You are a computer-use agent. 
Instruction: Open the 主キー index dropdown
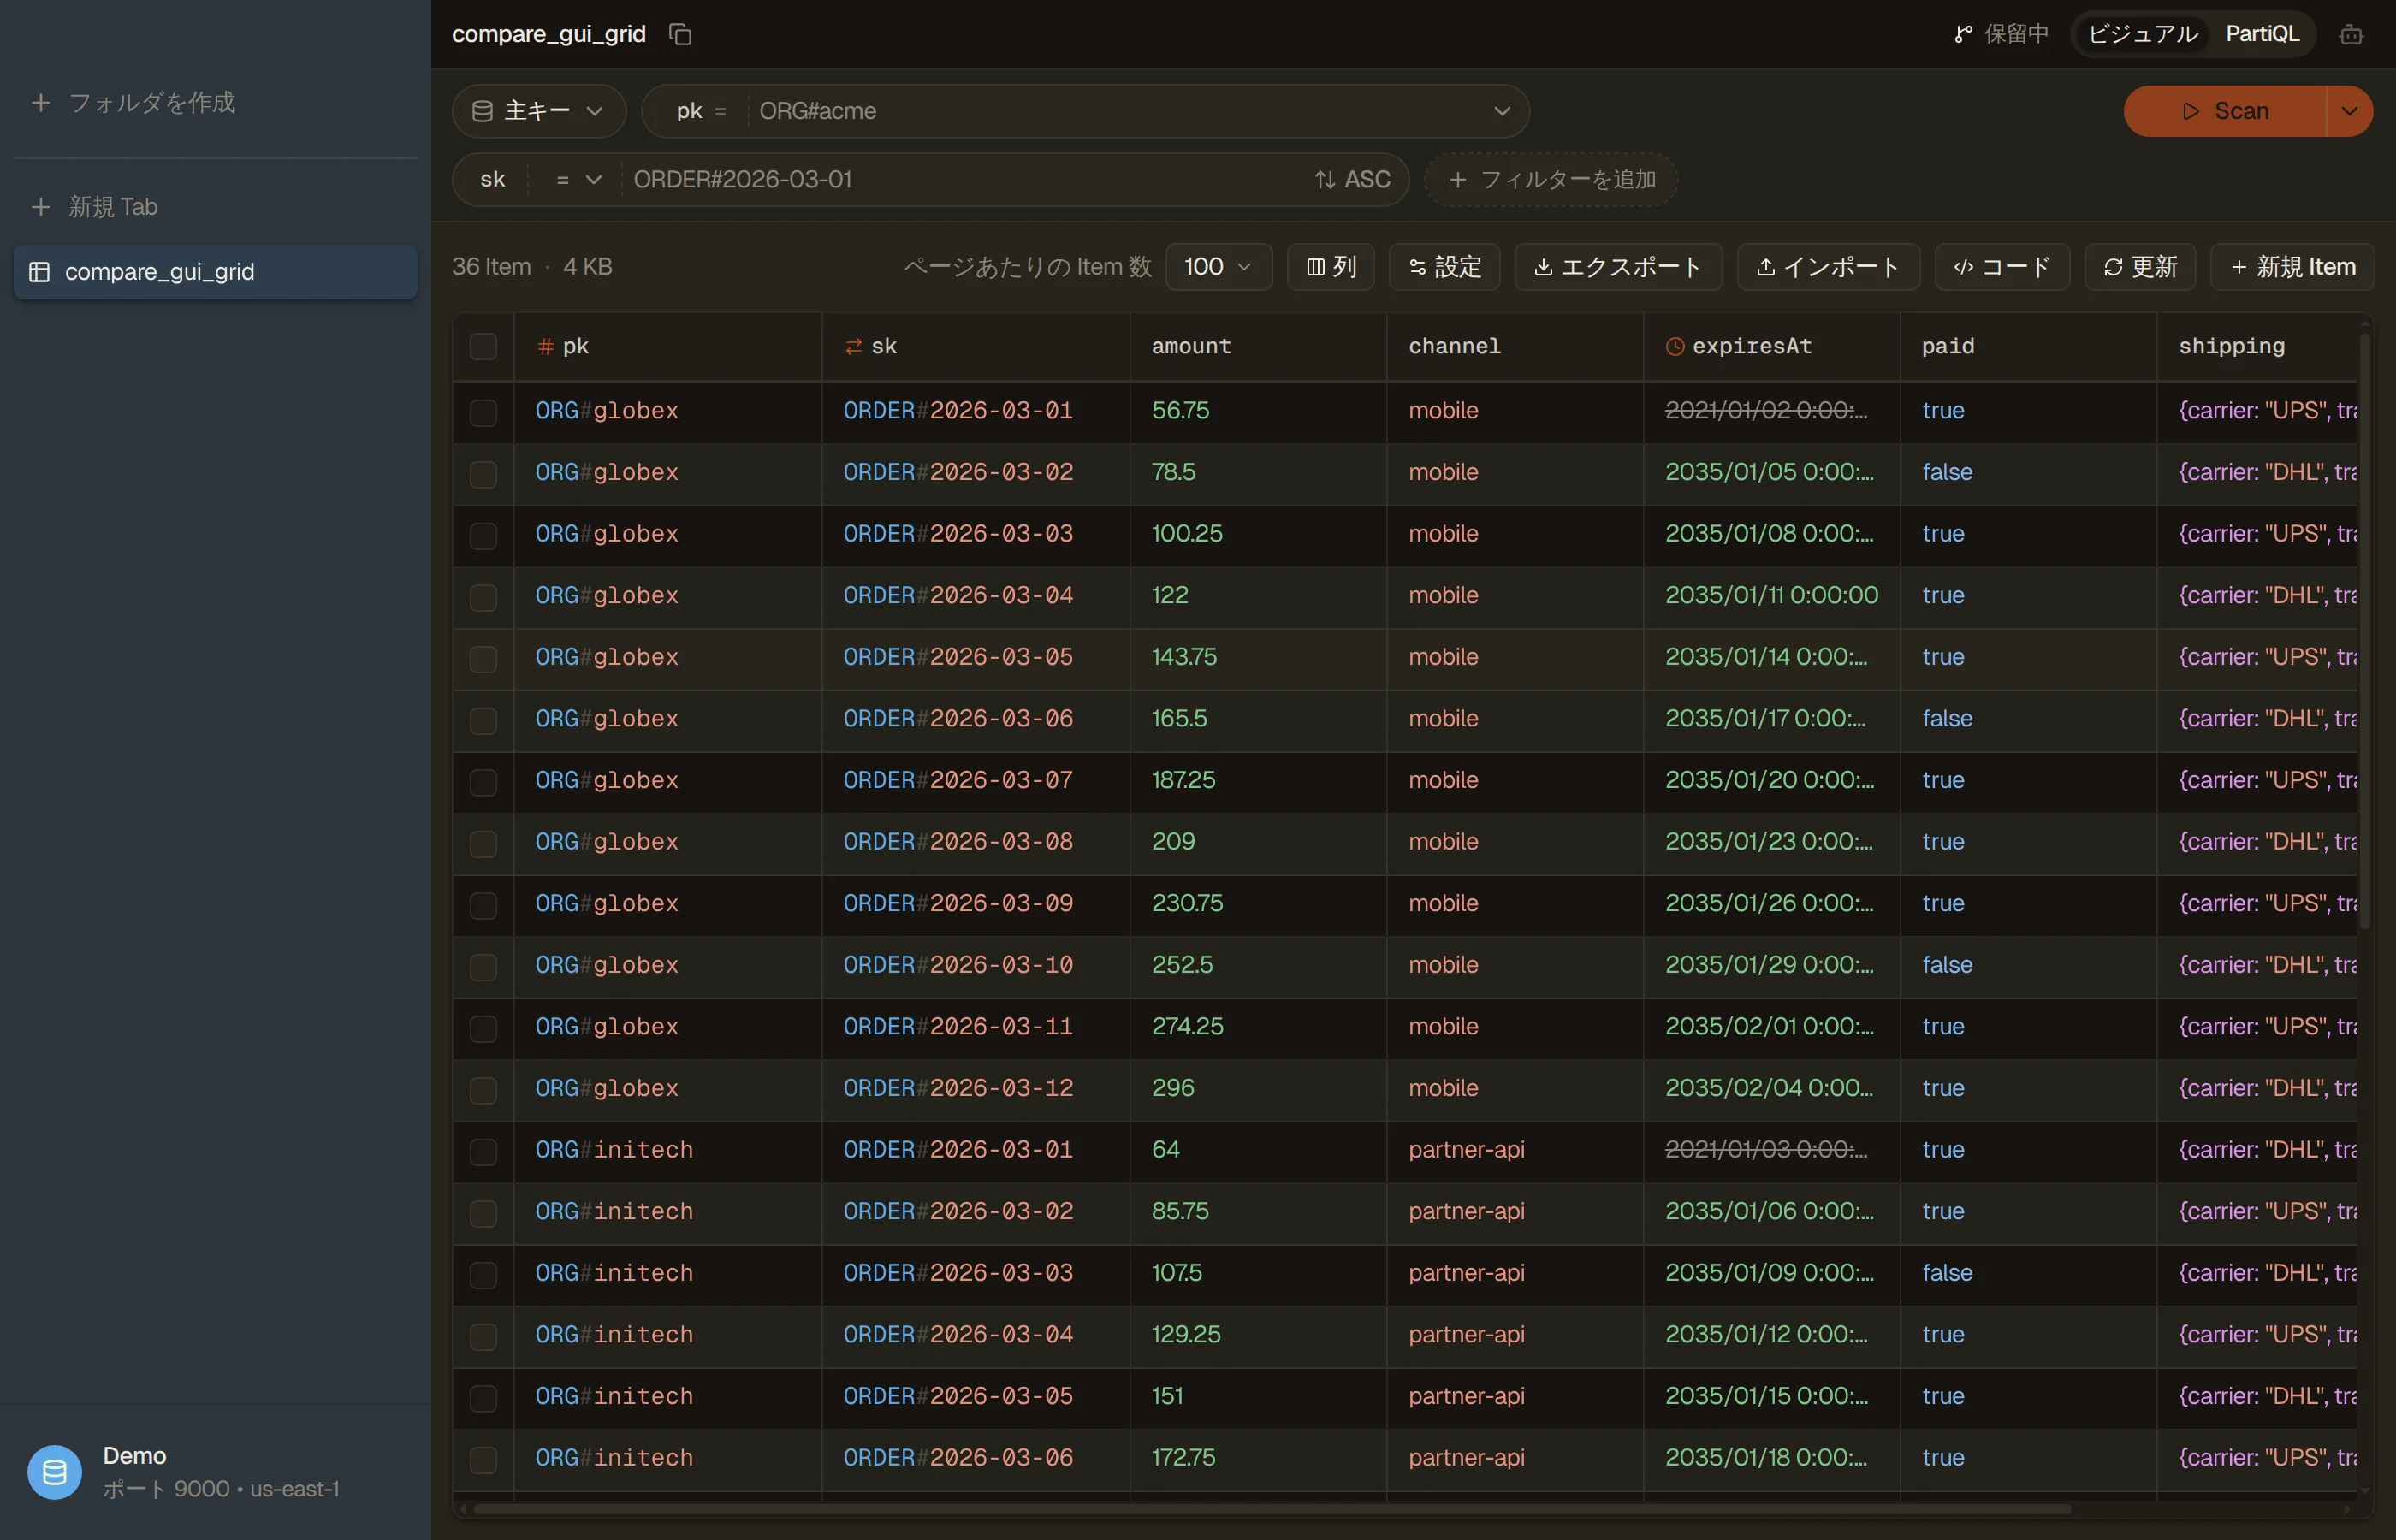click(539, 111)
